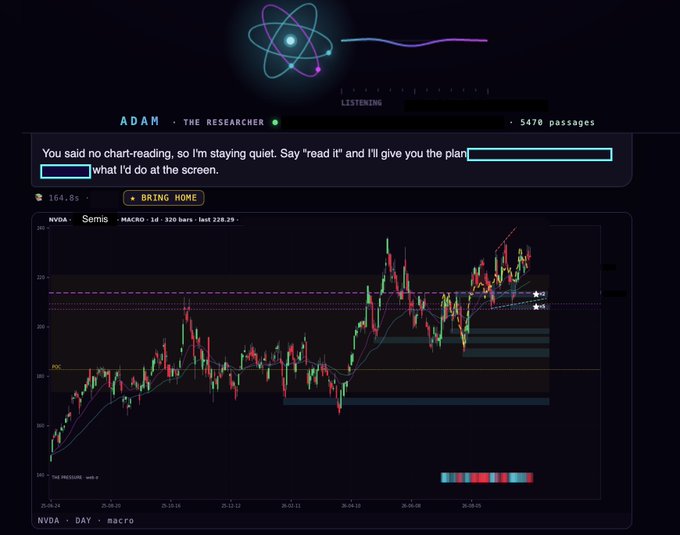Click the voice waveform line

click(x=414, y=42)
